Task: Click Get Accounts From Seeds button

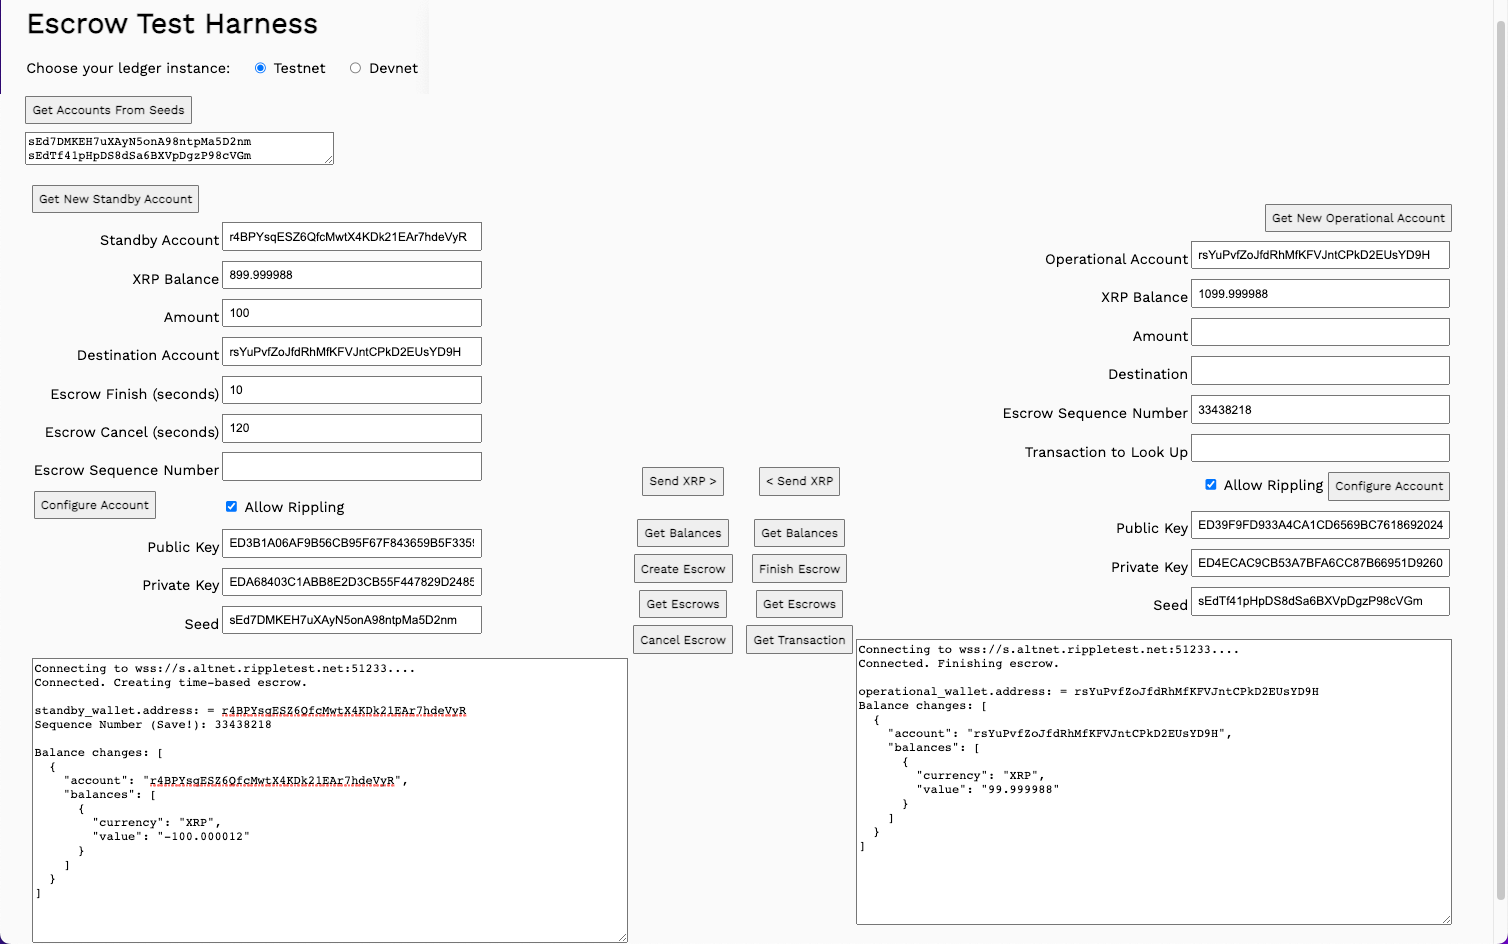Action: coord(108,110)
